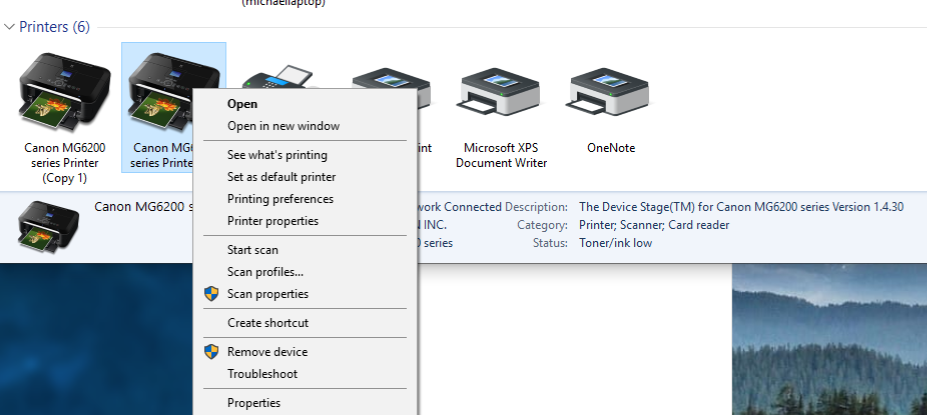The width and height of the screenshot is (927, 415).
Task: Click Category value Printer; Scanner; Card reader
Action: click(x=654, y=225)
